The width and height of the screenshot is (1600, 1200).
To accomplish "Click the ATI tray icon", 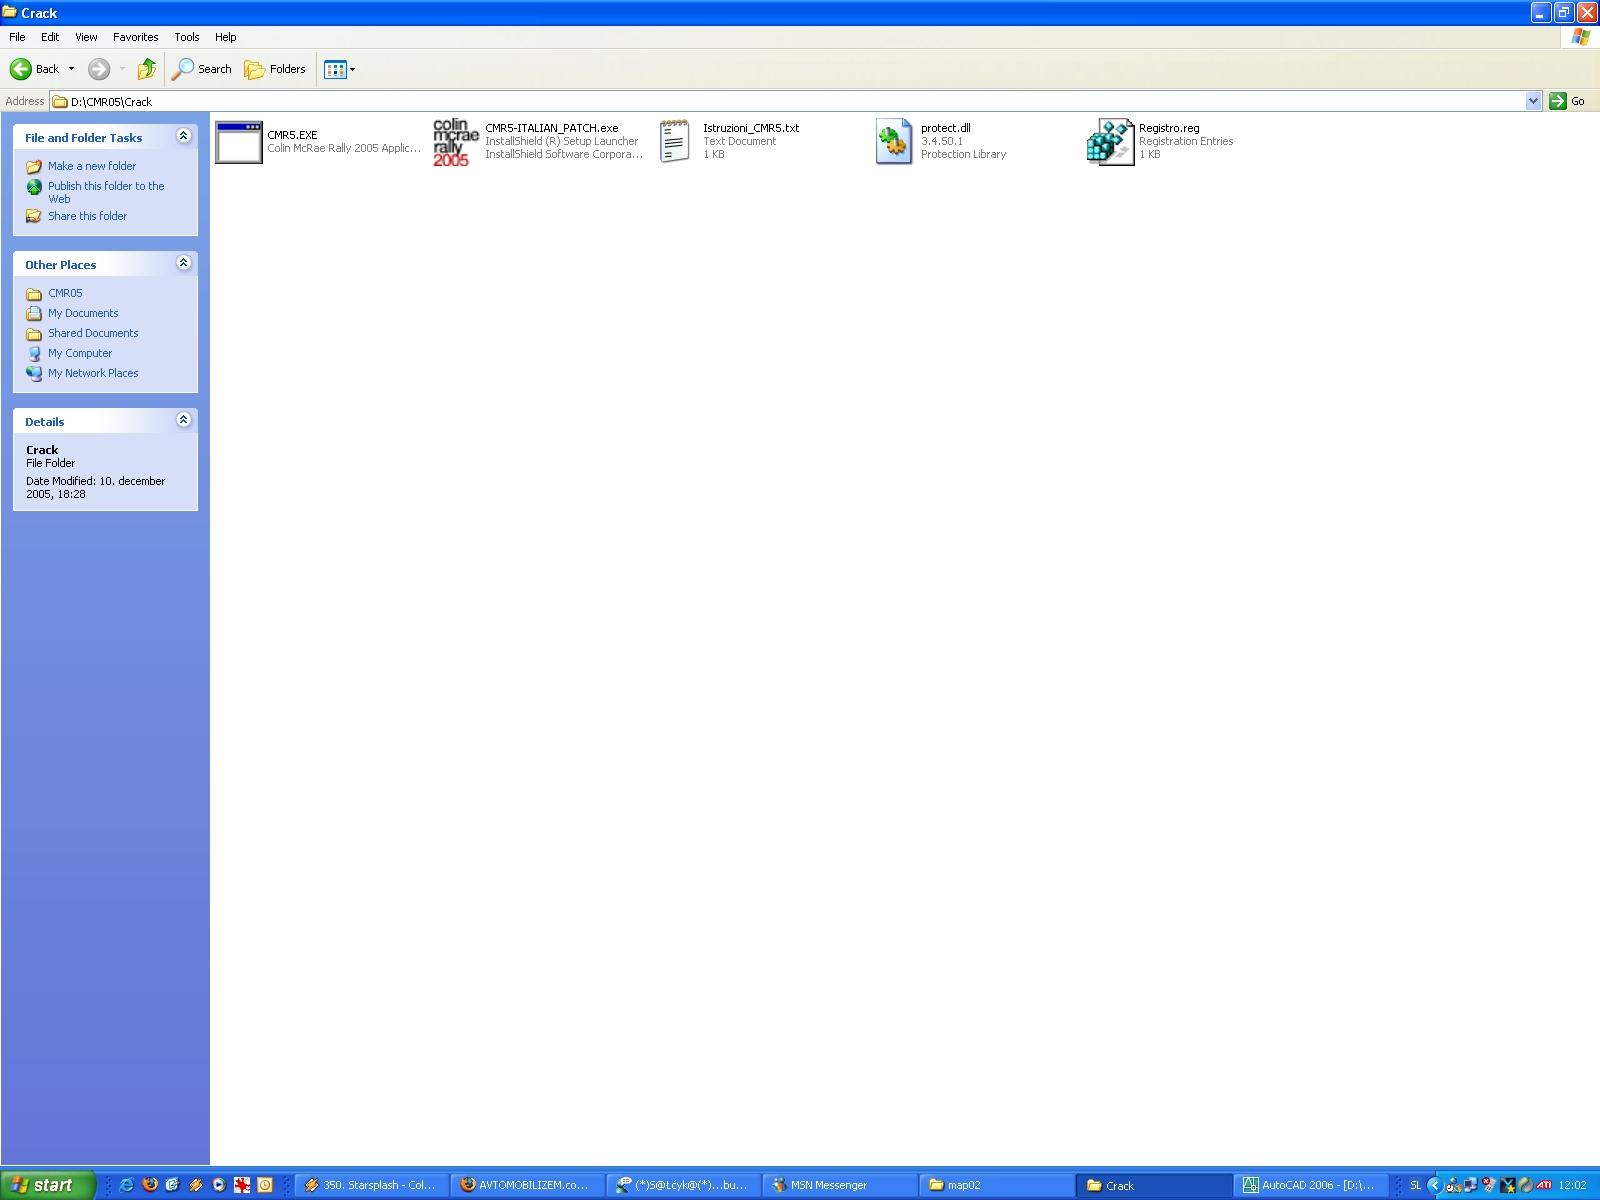I will [x=1544, y=1185].
